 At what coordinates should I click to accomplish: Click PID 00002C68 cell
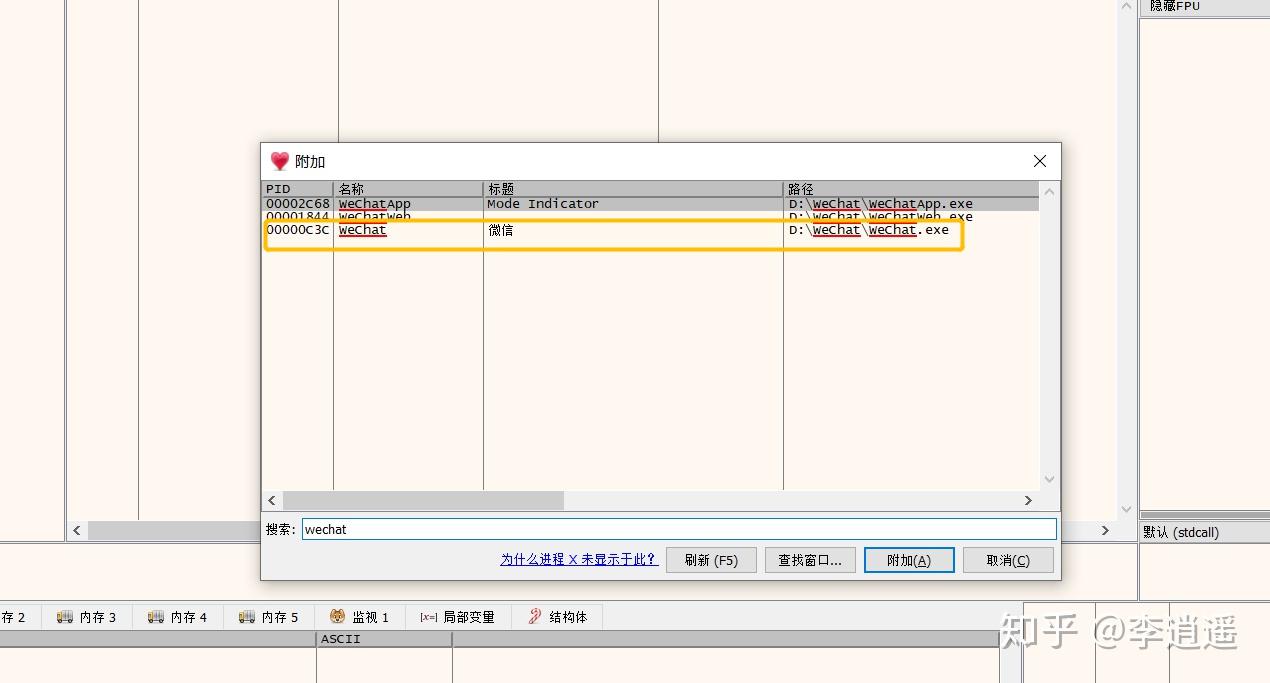(x=297, y=204)
